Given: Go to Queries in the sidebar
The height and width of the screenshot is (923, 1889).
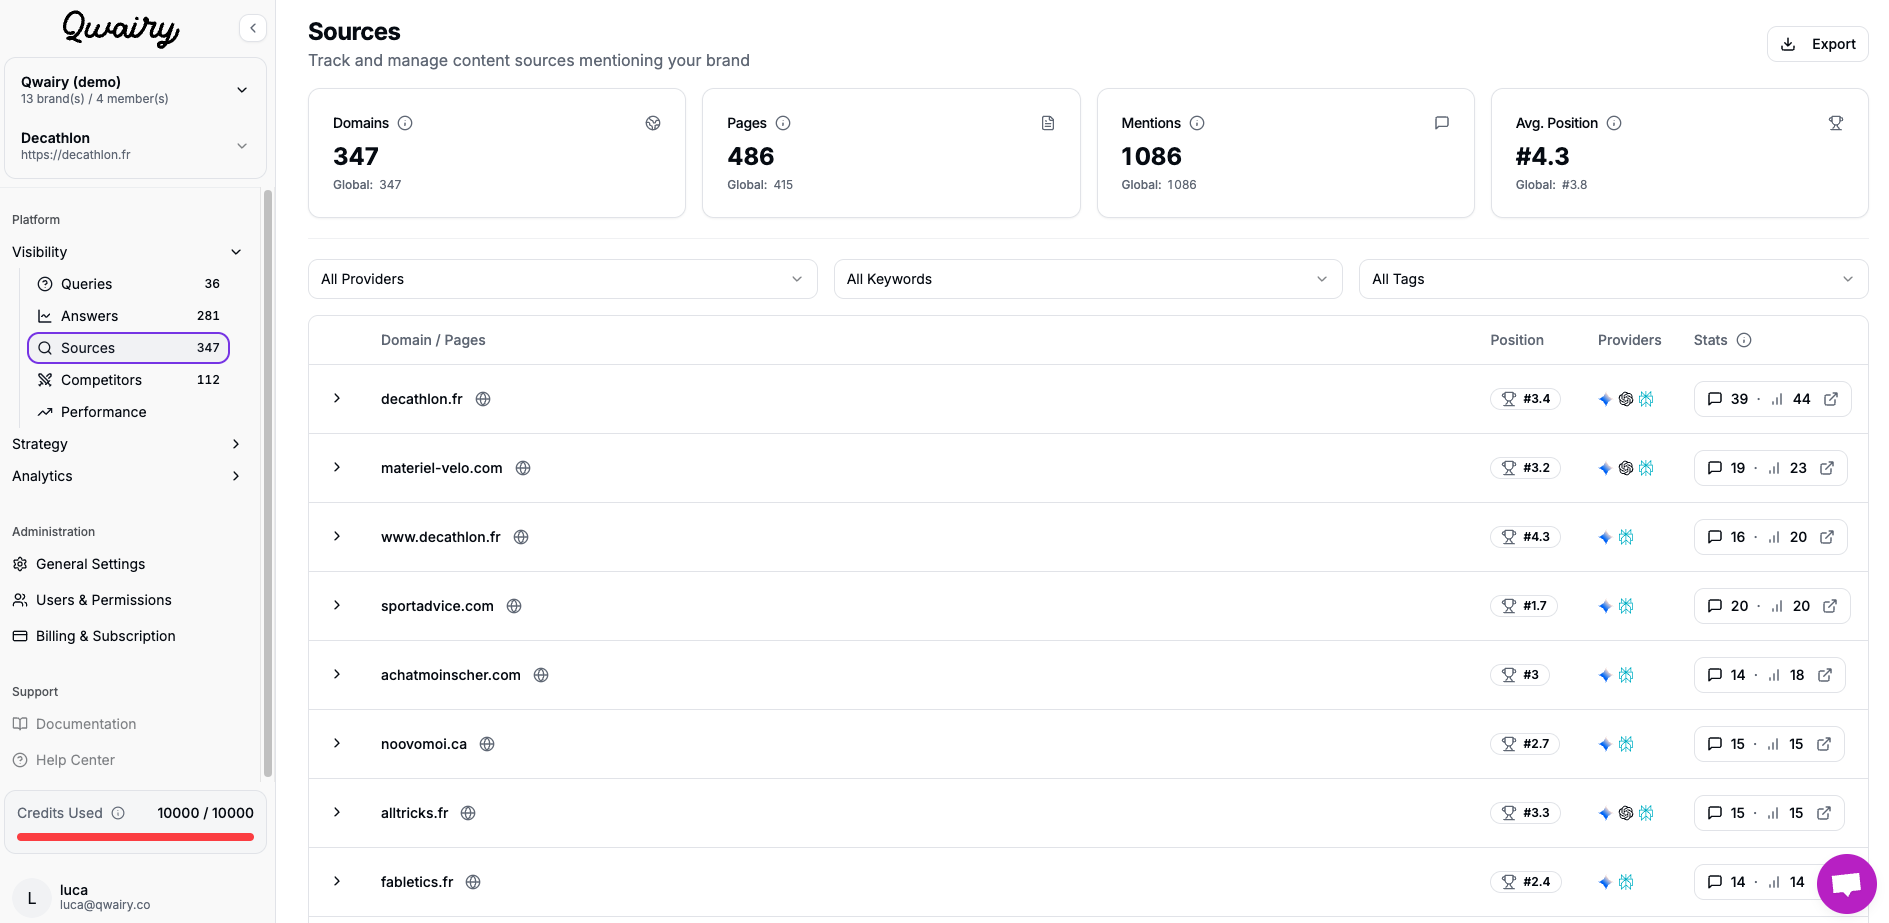Looking at the screenshot, I should [128, 284].
